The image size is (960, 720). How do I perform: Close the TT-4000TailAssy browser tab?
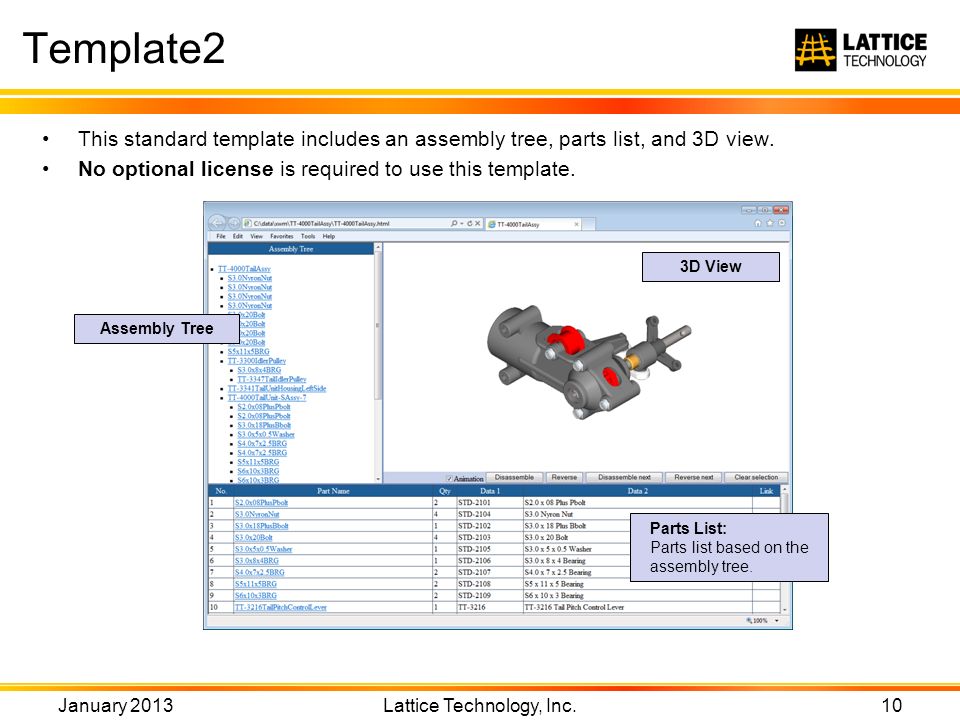[x=576, y=224]
